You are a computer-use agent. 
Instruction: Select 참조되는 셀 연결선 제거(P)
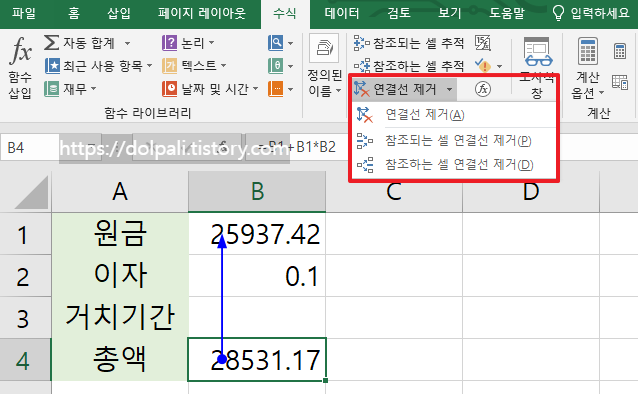click(454, 140)
